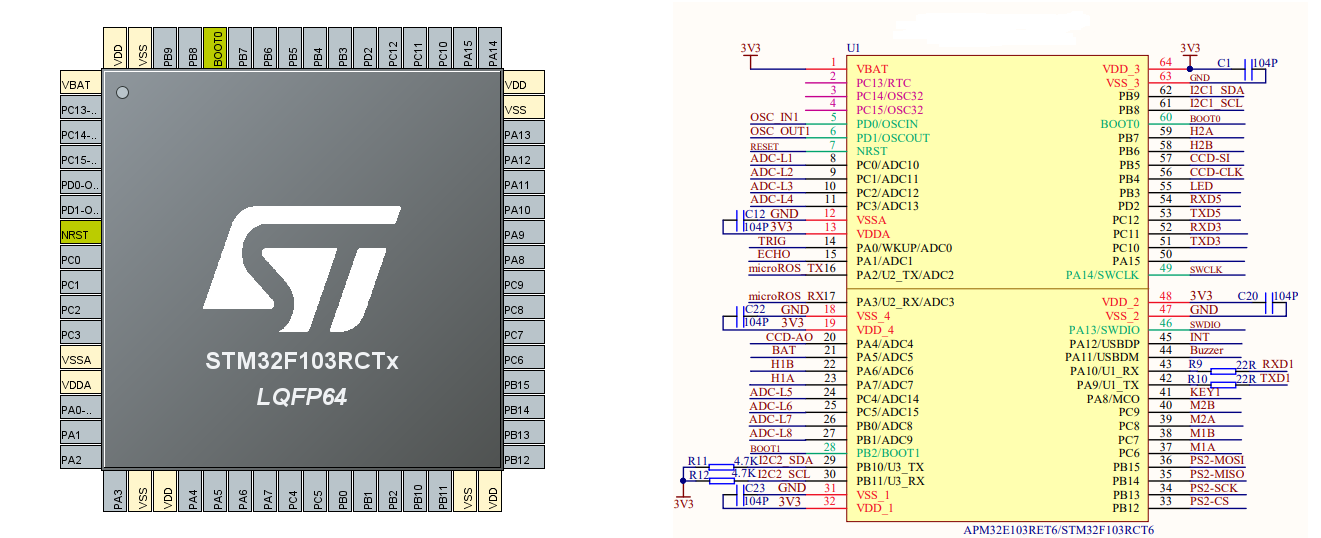The width and height of the screenshot is (1321, 538).
Task: Click the APM32E103RET6/STM32F103RCT6 part label
Action: pos(1058,529)
